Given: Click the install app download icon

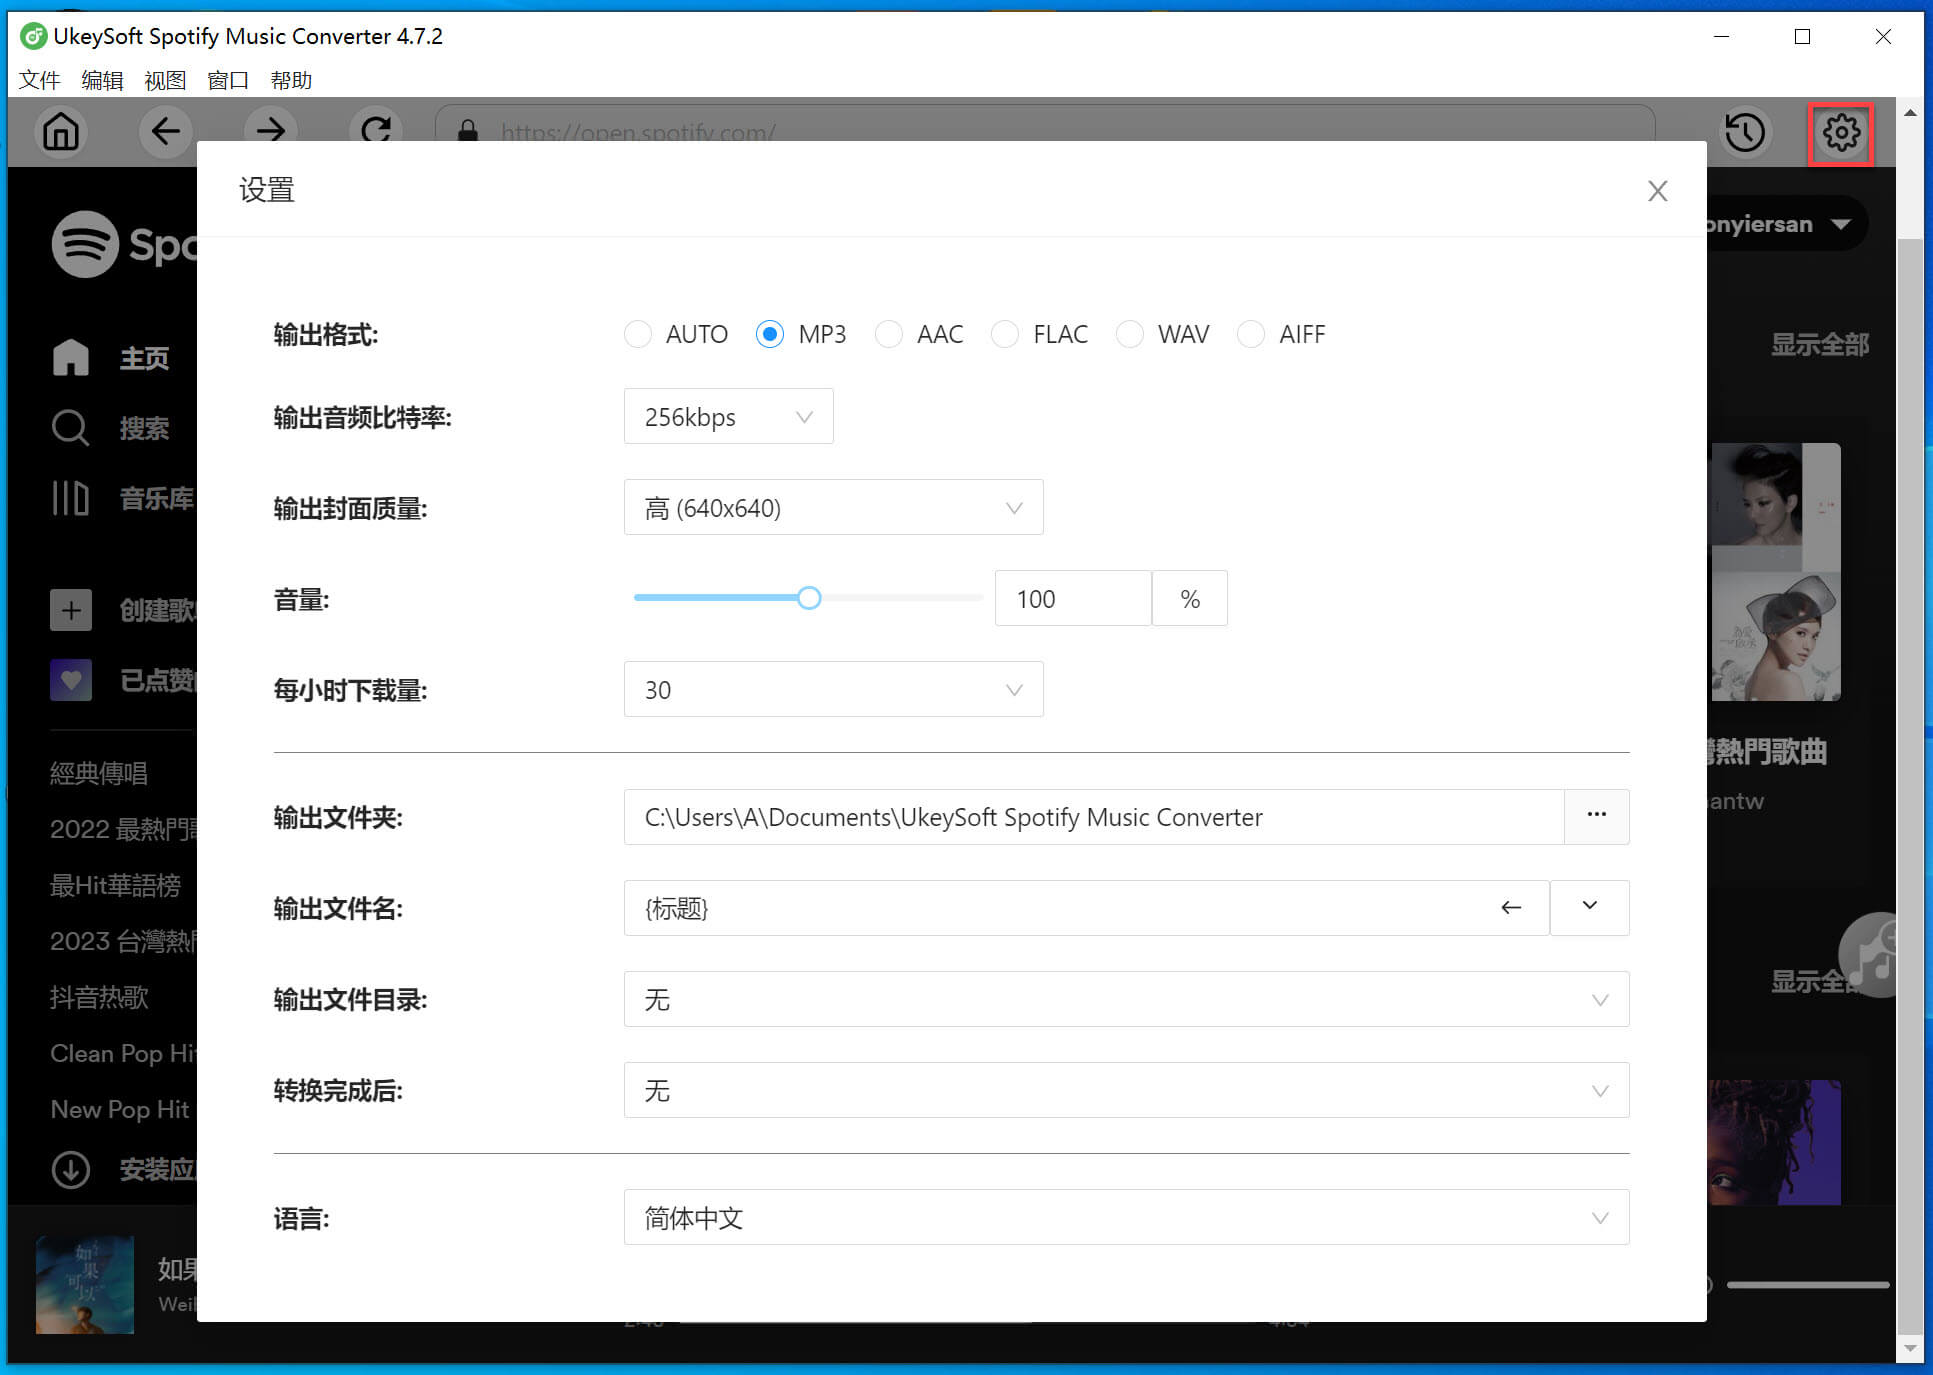Looking at the screenshot, I should click(x=70, y=1169).
